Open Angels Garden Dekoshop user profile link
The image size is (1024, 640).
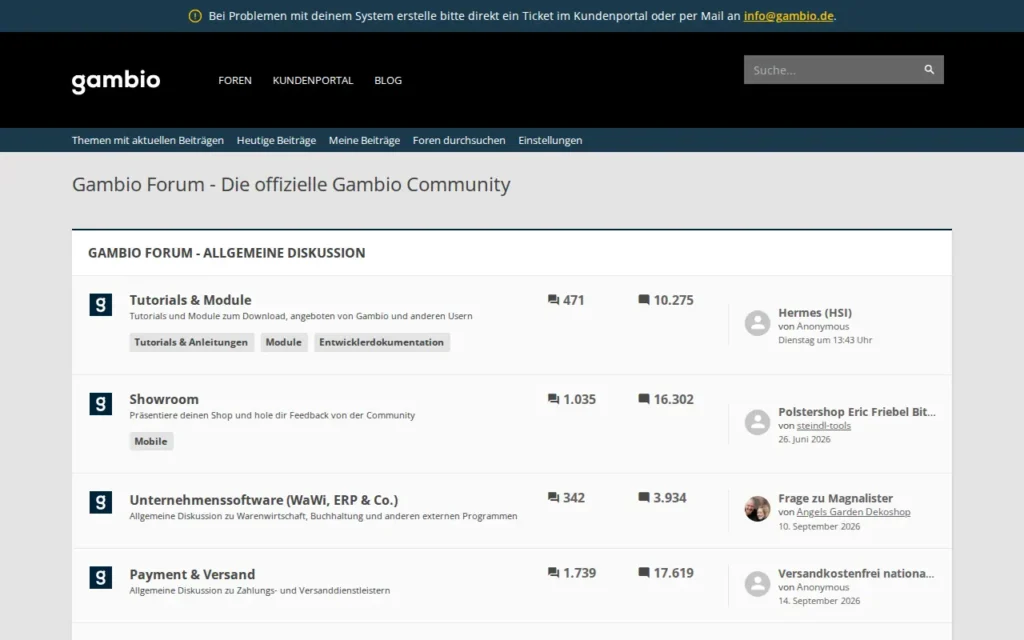854,512
